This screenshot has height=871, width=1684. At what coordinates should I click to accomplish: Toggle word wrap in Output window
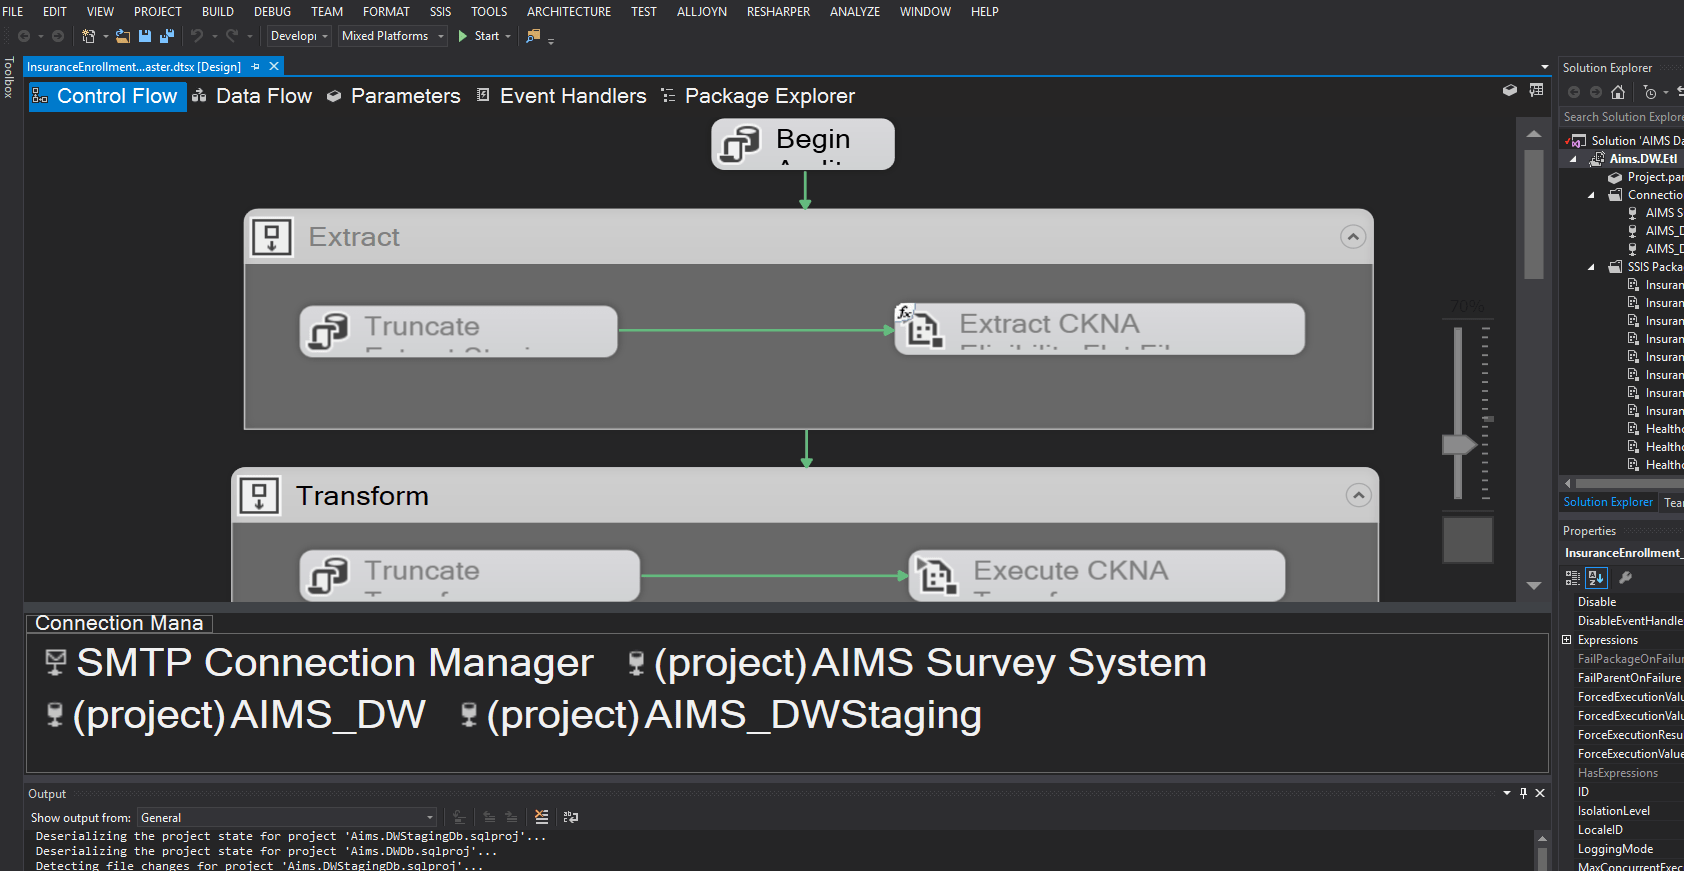(571, 817)
